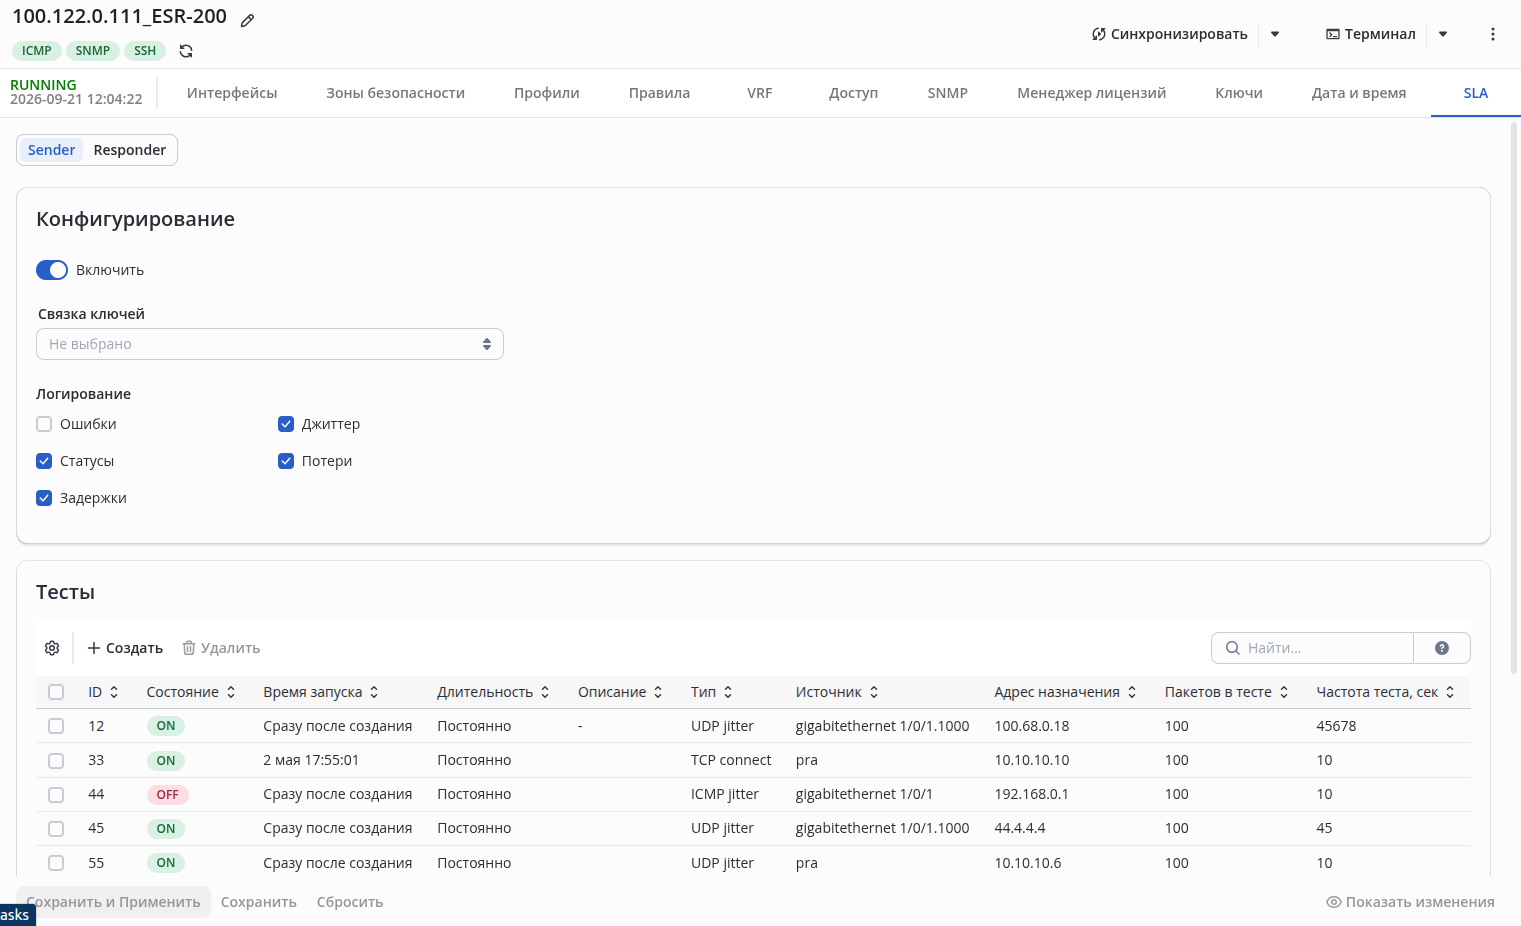Check the Ошибки logging checkbox

tap(44, 424)
